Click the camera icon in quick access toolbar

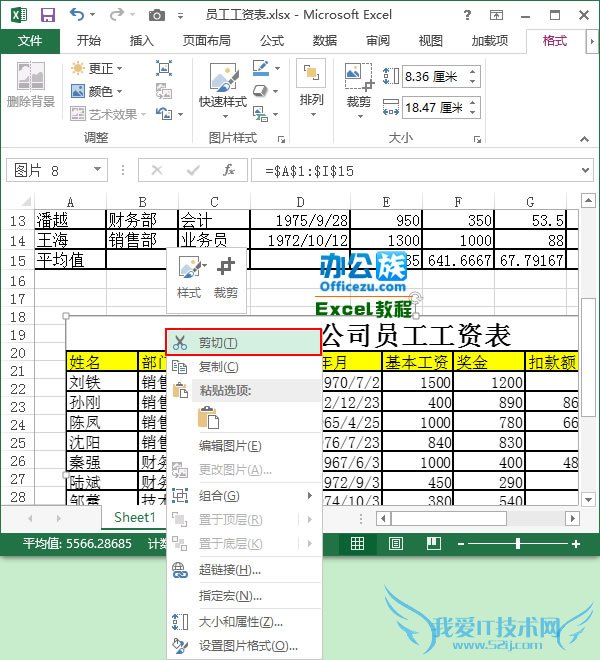click(157, 16)
